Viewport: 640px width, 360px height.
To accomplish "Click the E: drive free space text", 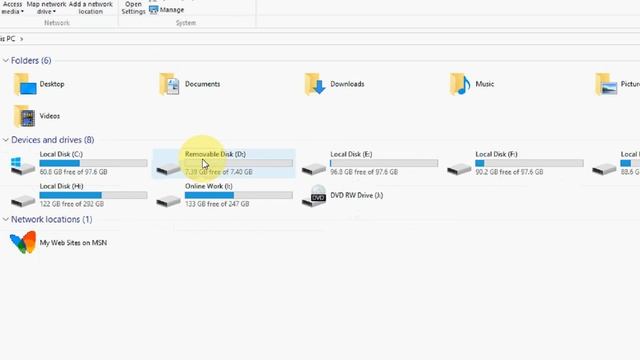I will click(364, 172).
